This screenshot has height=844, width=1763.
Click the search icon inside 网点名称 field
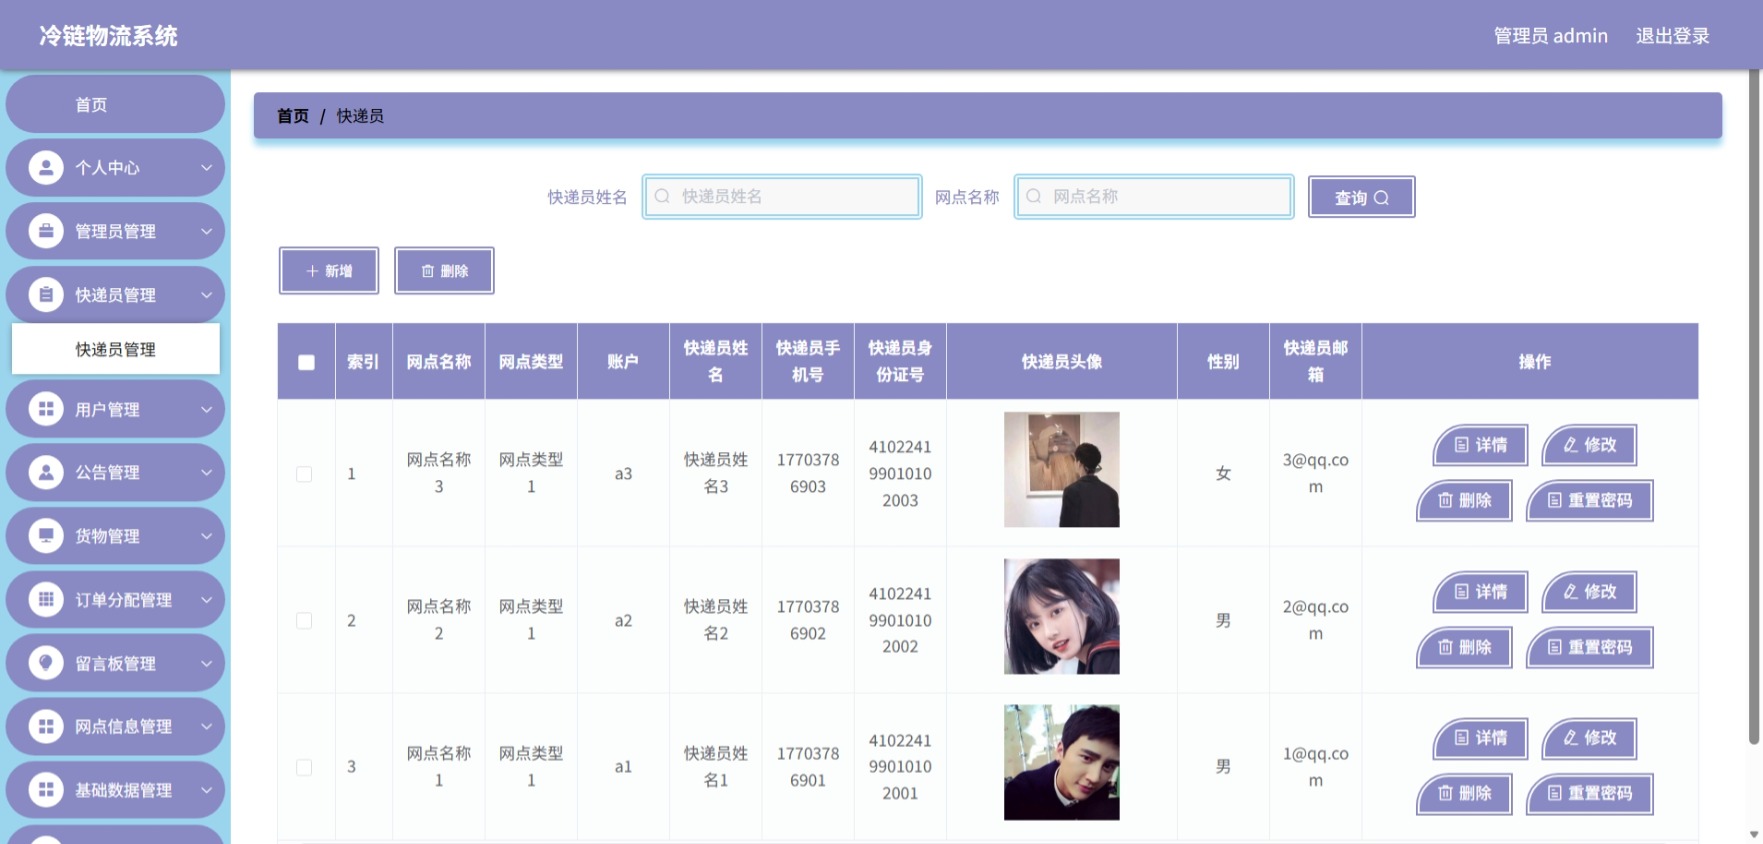click(x=1034, y=196)
